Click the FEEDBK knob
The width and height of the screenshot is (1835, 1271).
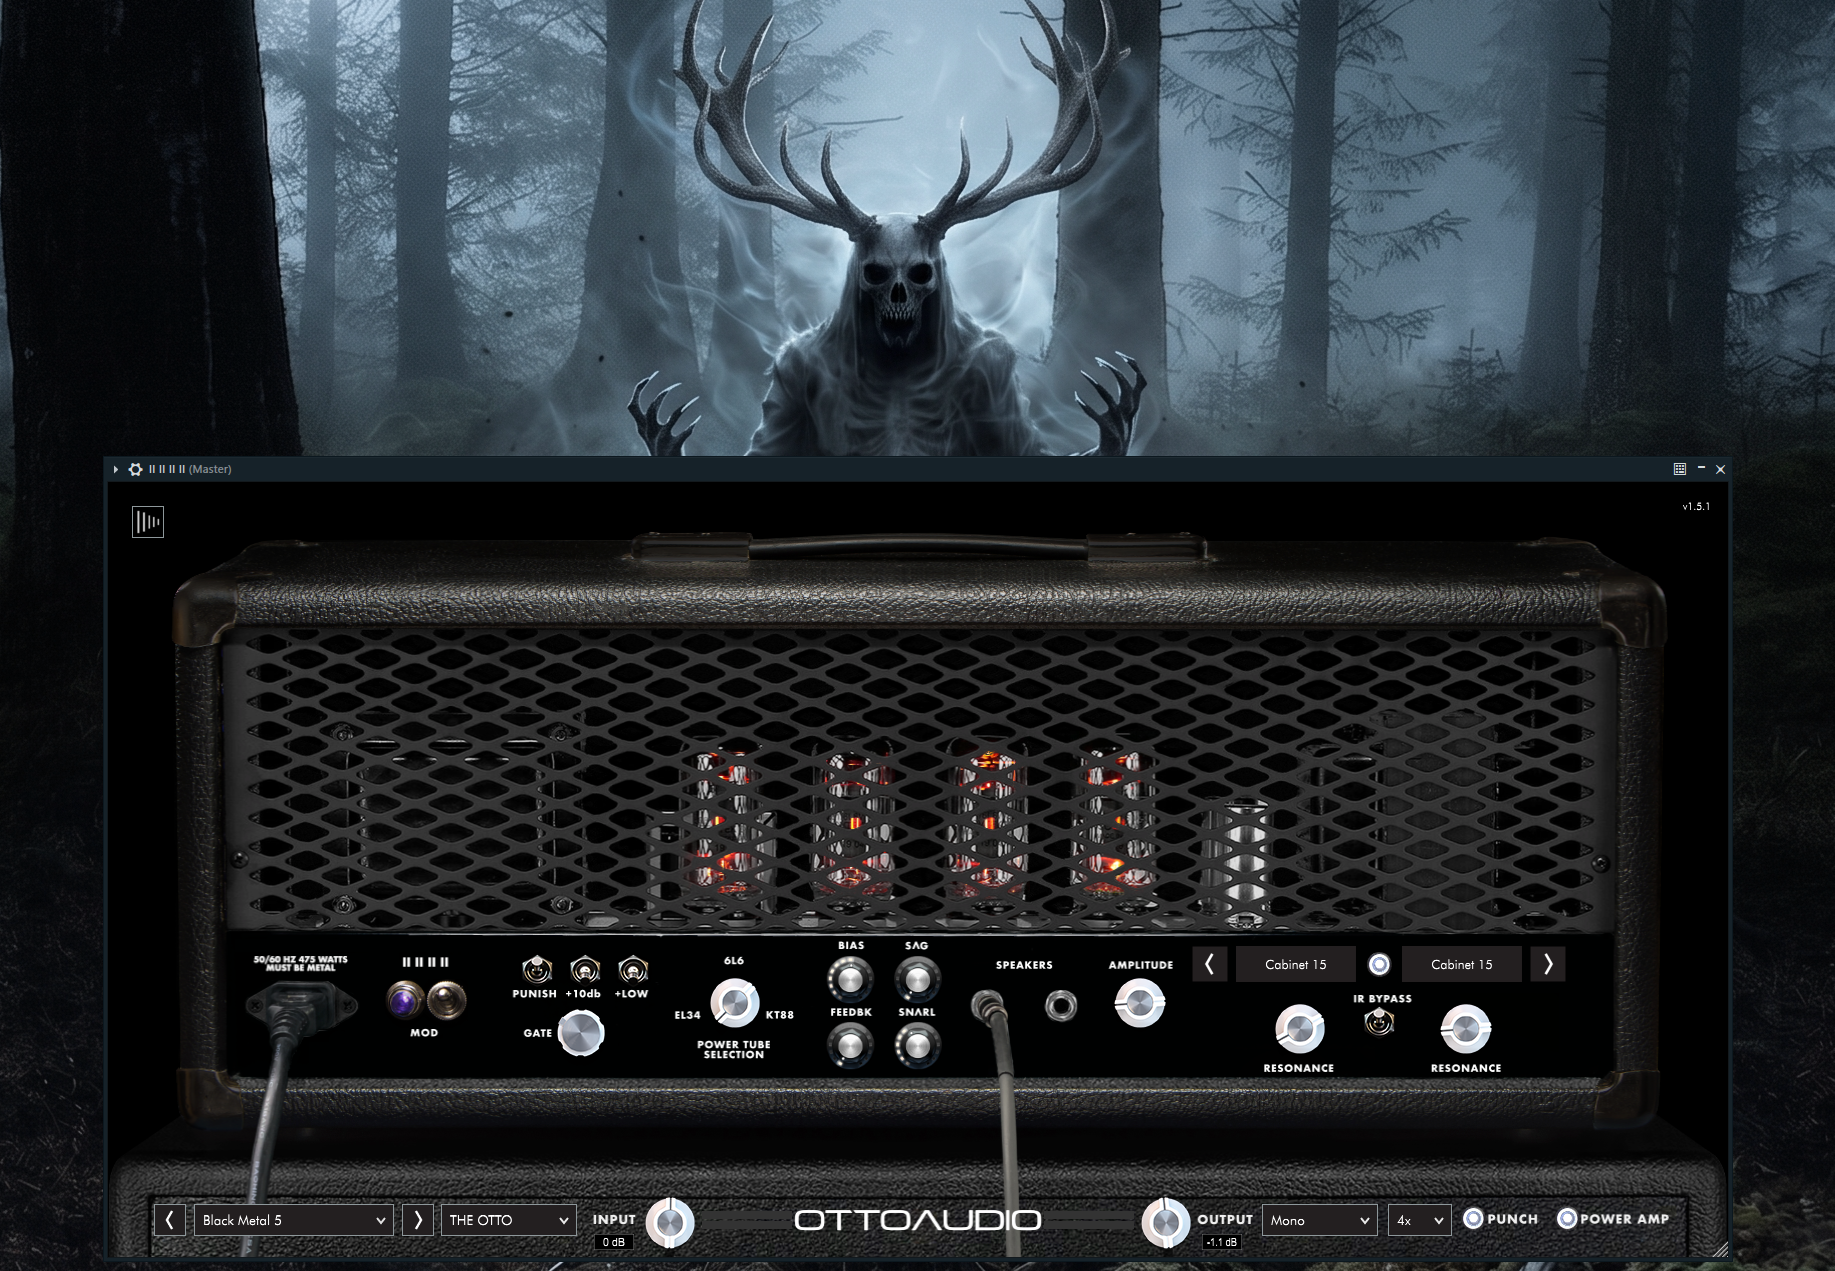tap(850, 1046)
